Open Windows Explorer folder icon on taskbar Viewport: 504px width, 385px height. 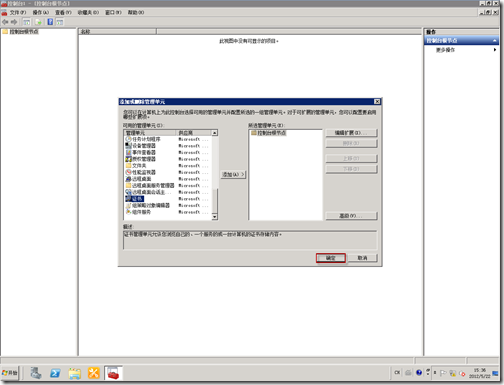click(x=75, y=373)
